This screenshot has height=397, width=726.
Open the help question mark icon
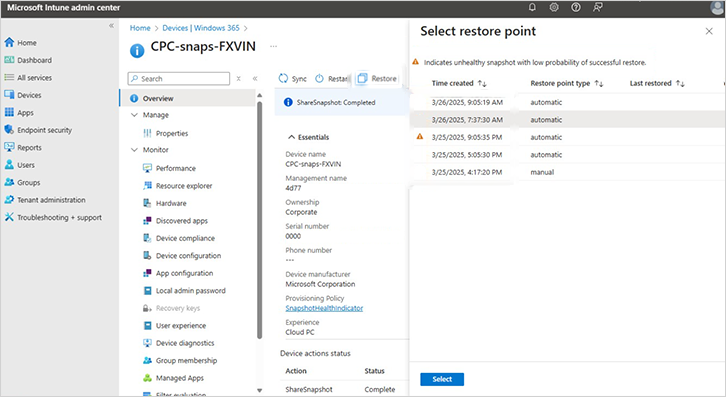click(x=576, y=7)
